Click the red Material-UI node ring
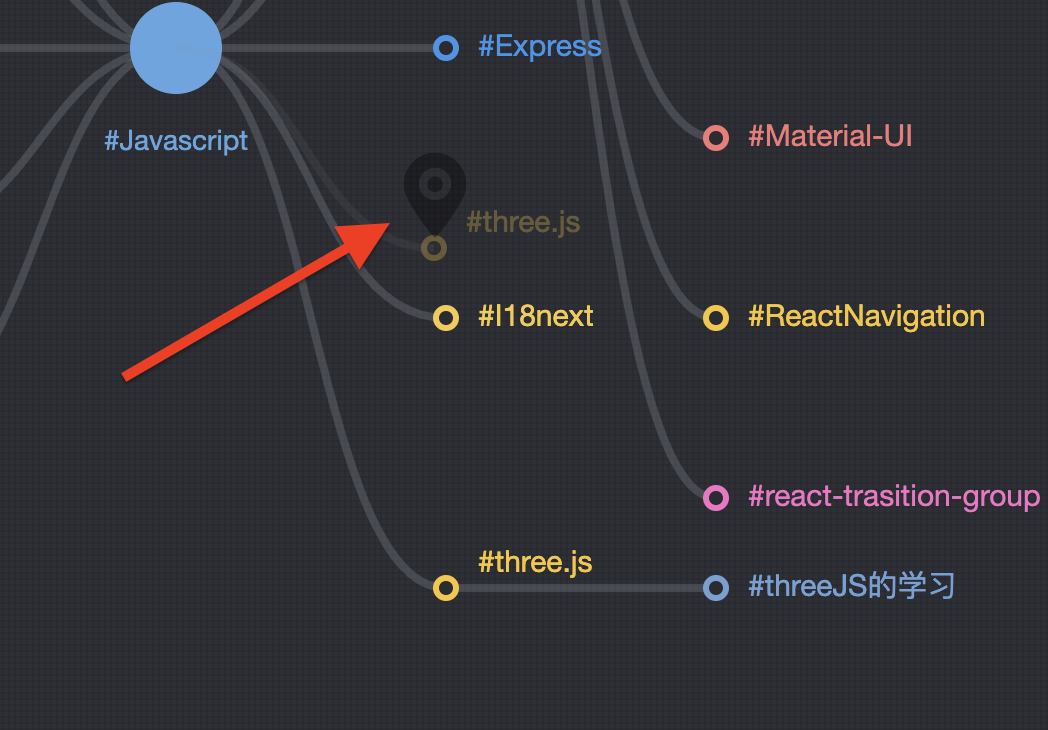The height and width of the screenshot is (730, 1048). pyautogui.click(x=716, y=138)
